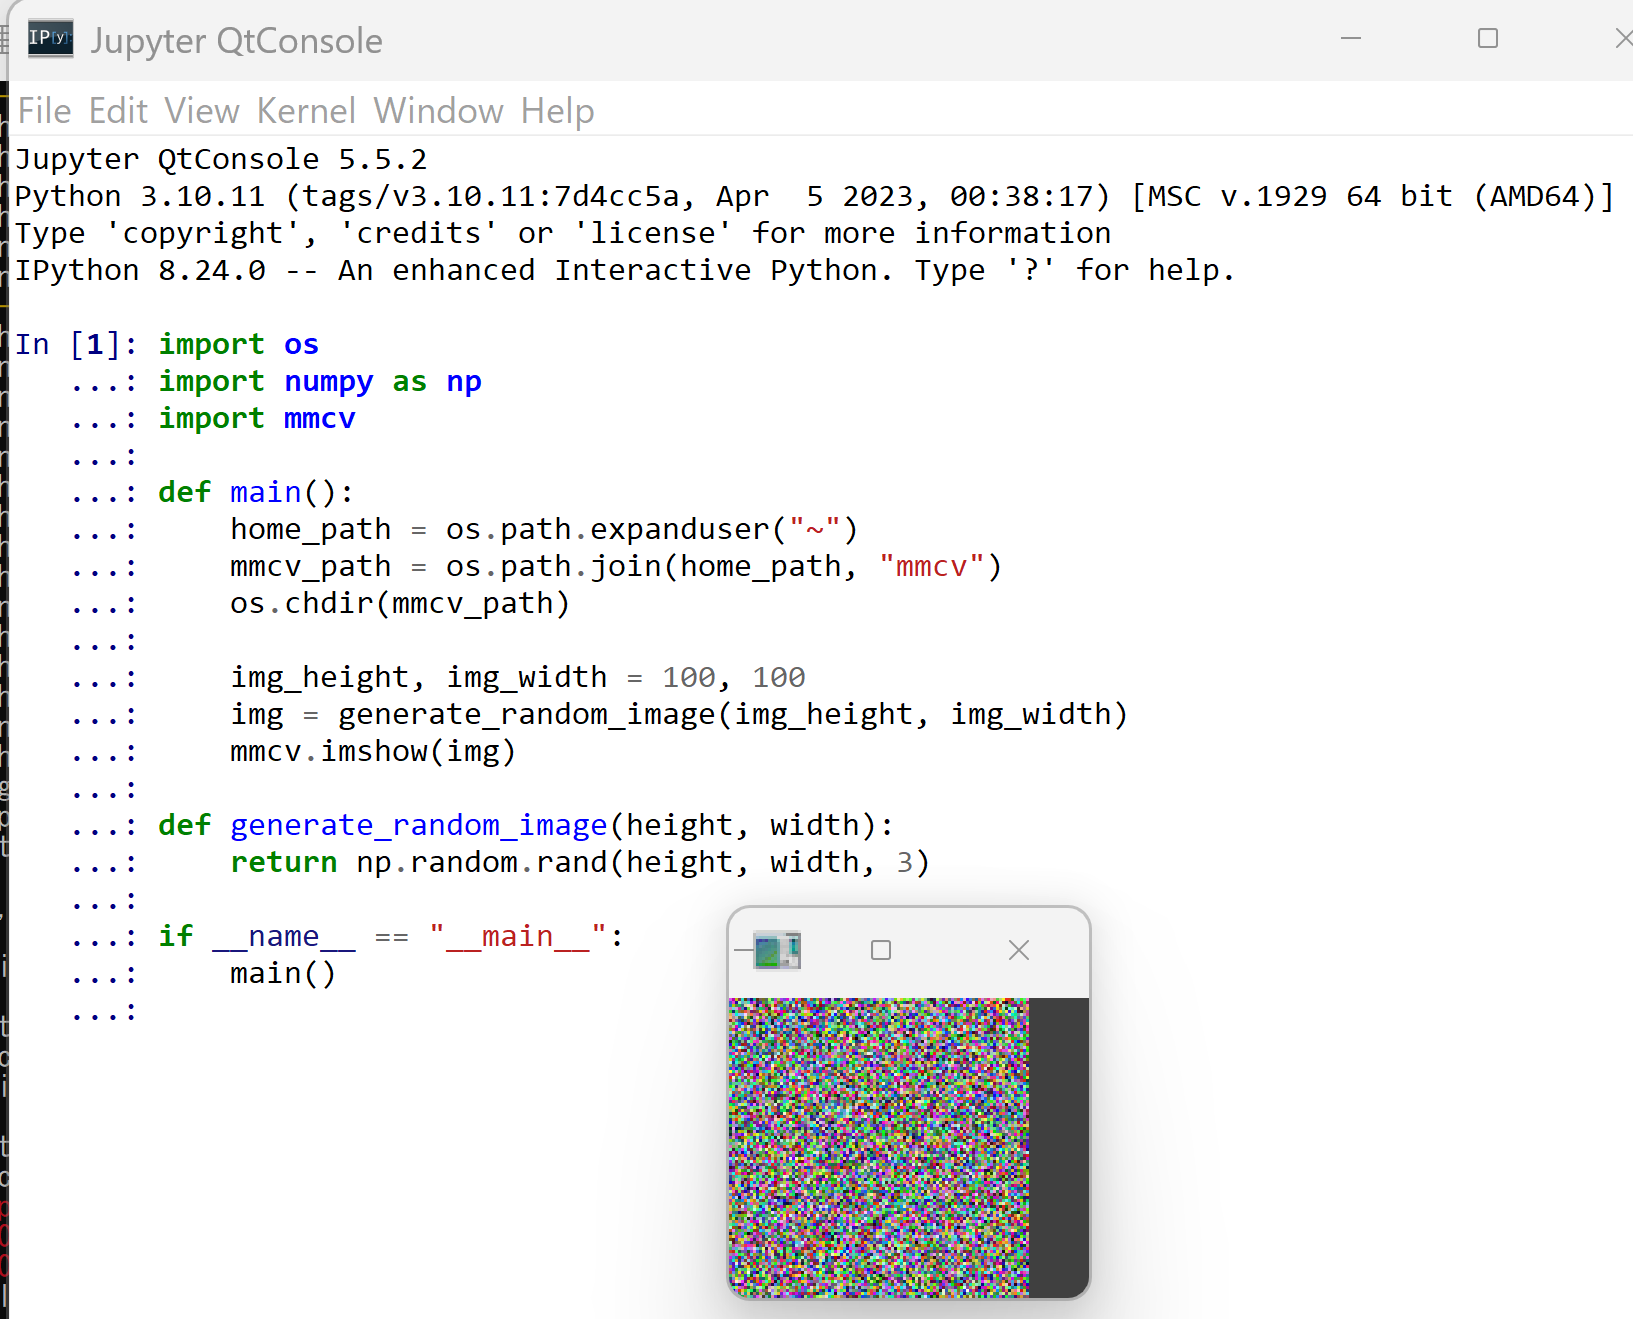Click the 'Jupyter QtConsole 5.5.2' banner text

pyautogui.click(x=221, y=160)
